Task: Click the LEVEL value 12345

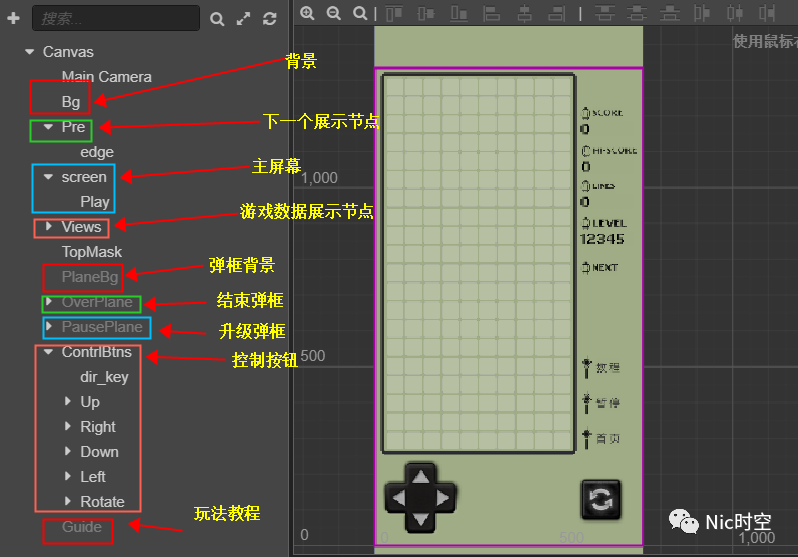Action: (602, 239)
